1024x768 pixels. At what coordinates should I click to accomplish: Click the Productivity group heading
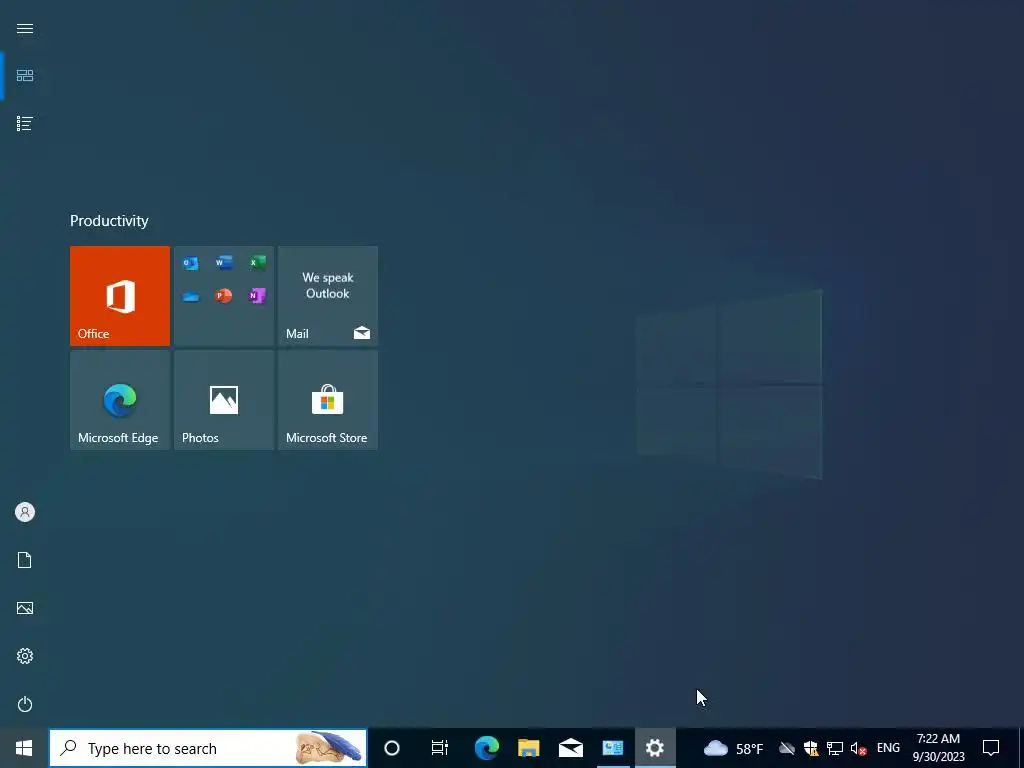[109, 221]
